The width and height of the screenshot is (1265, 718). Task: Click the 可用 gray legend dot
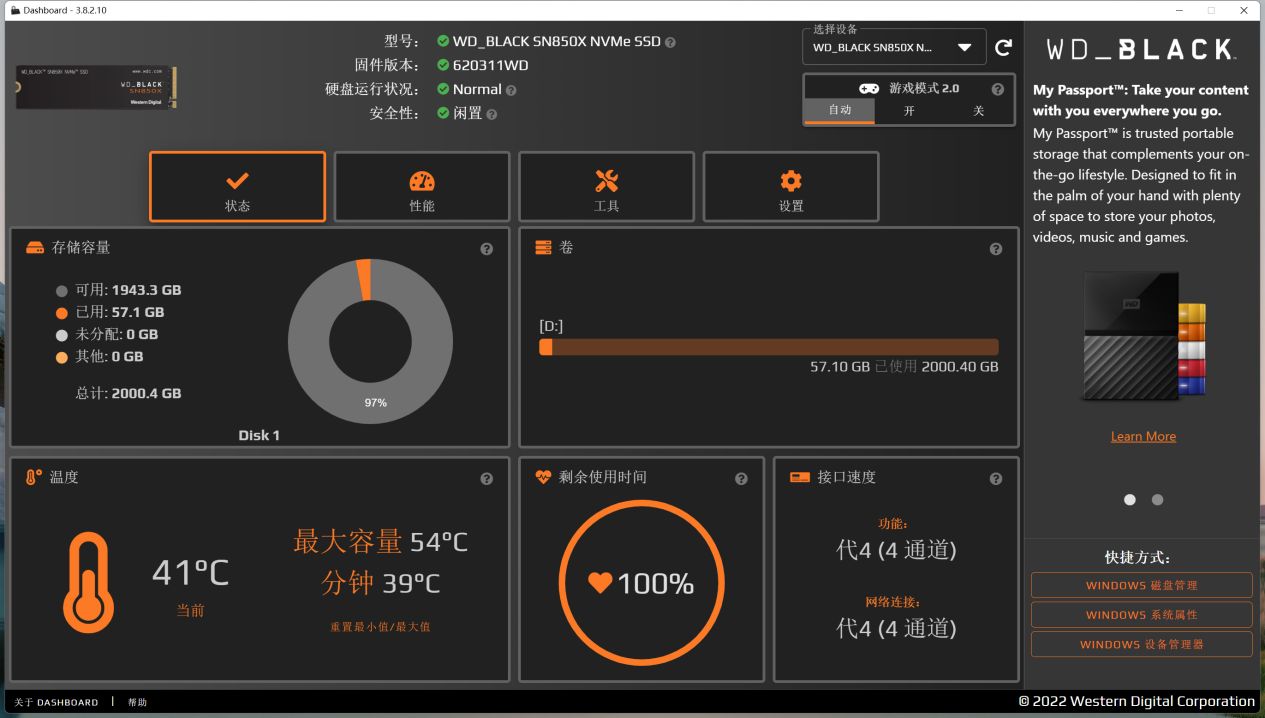click(62, 291)
